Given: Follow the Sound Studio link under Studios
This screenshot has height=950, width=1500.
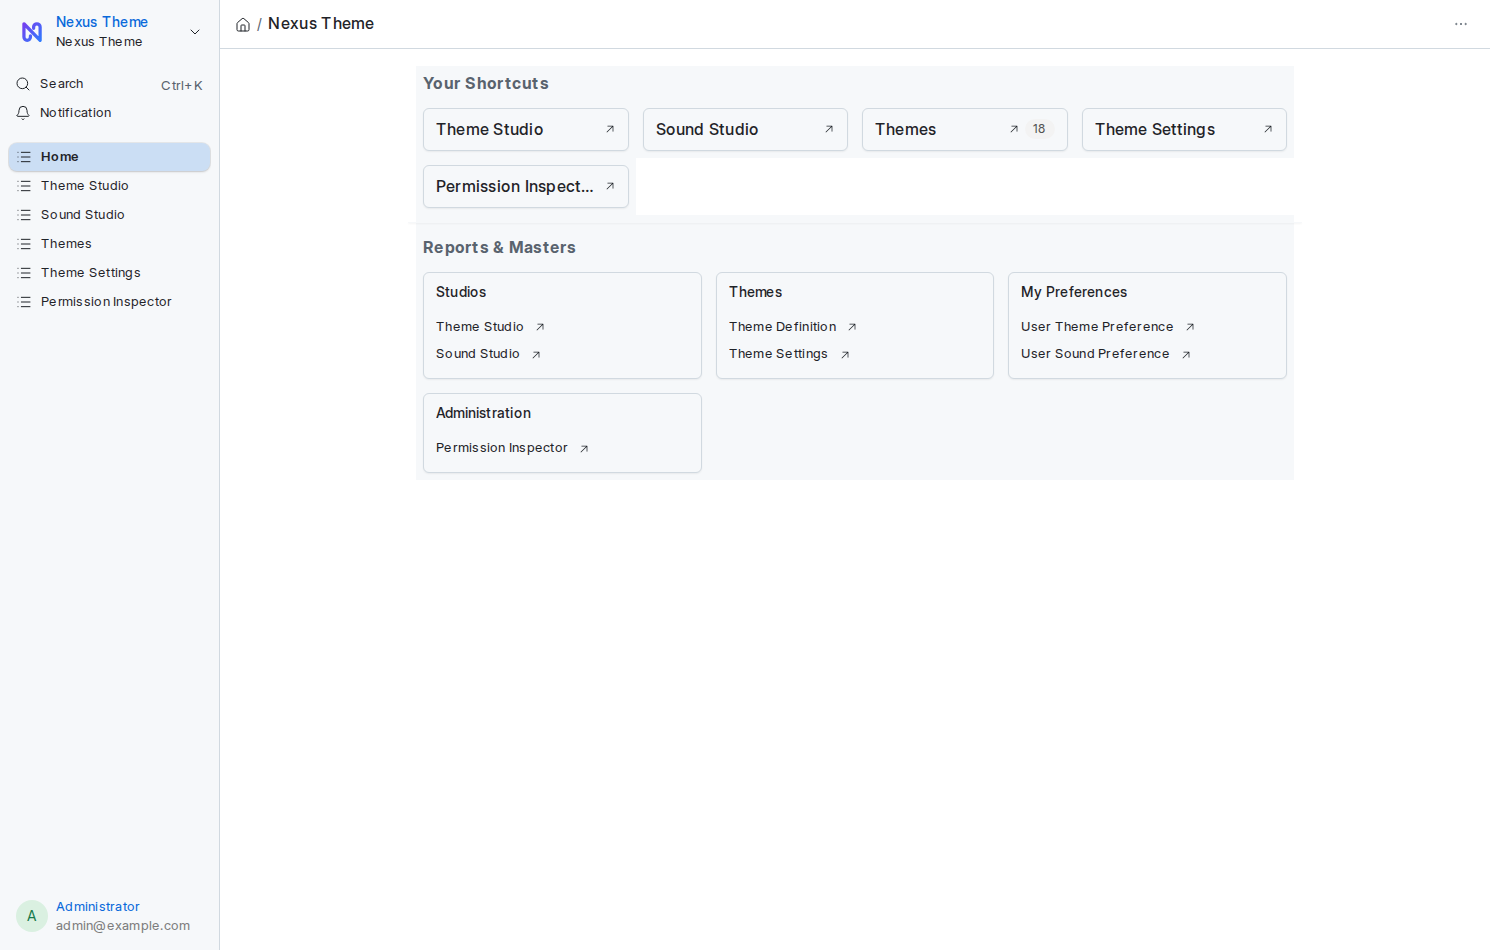Looking at the screenshot, I should point(478,354).
